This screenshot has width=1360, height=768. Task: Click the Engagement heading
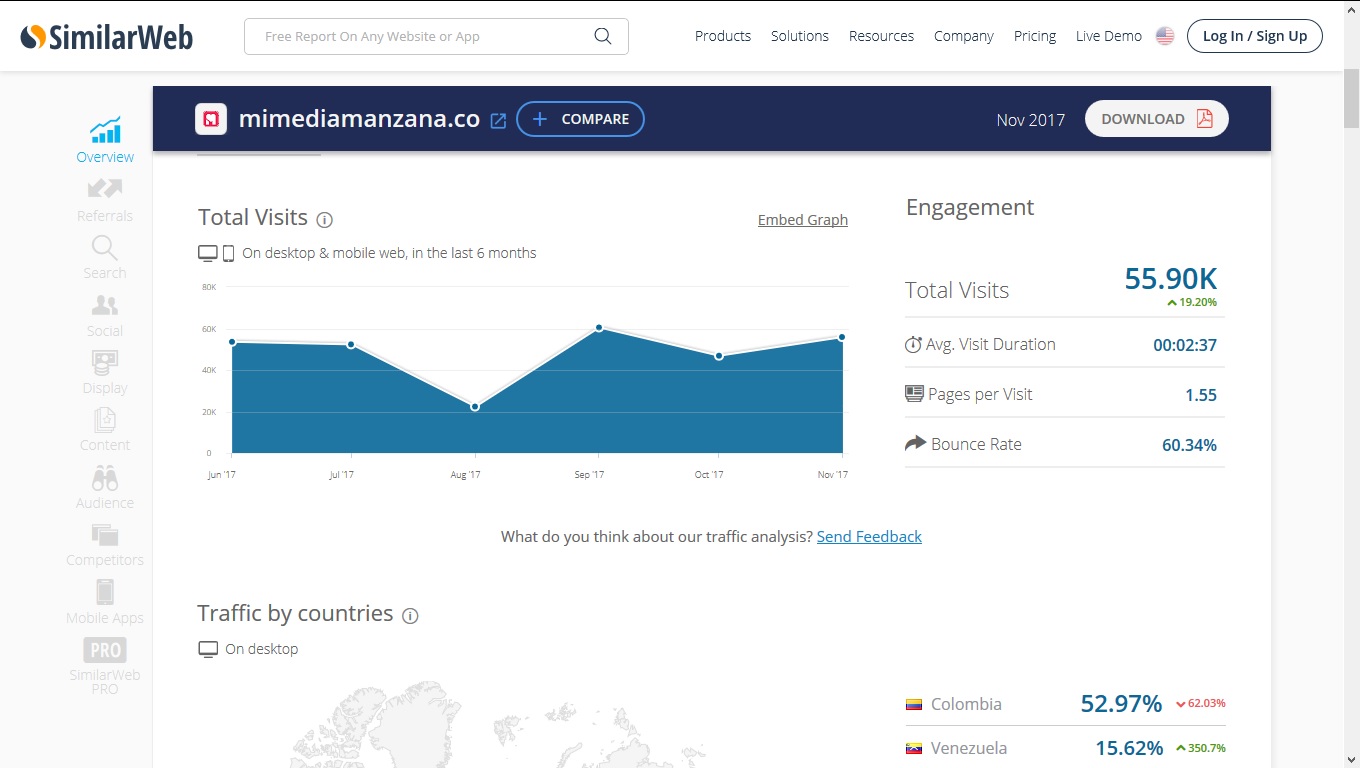tap(970, 207)
